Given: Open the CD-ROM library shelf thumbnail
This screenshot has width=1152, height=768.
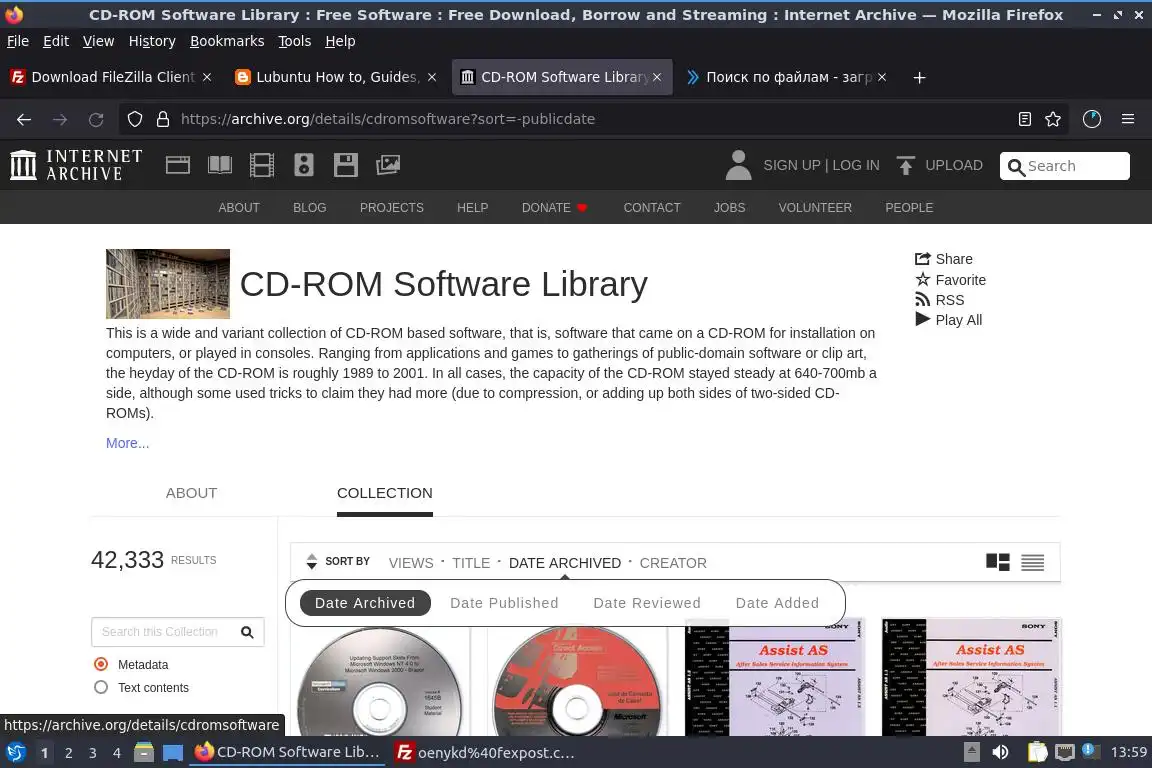Looking at the screenshot, I should [x=168, y=284].
